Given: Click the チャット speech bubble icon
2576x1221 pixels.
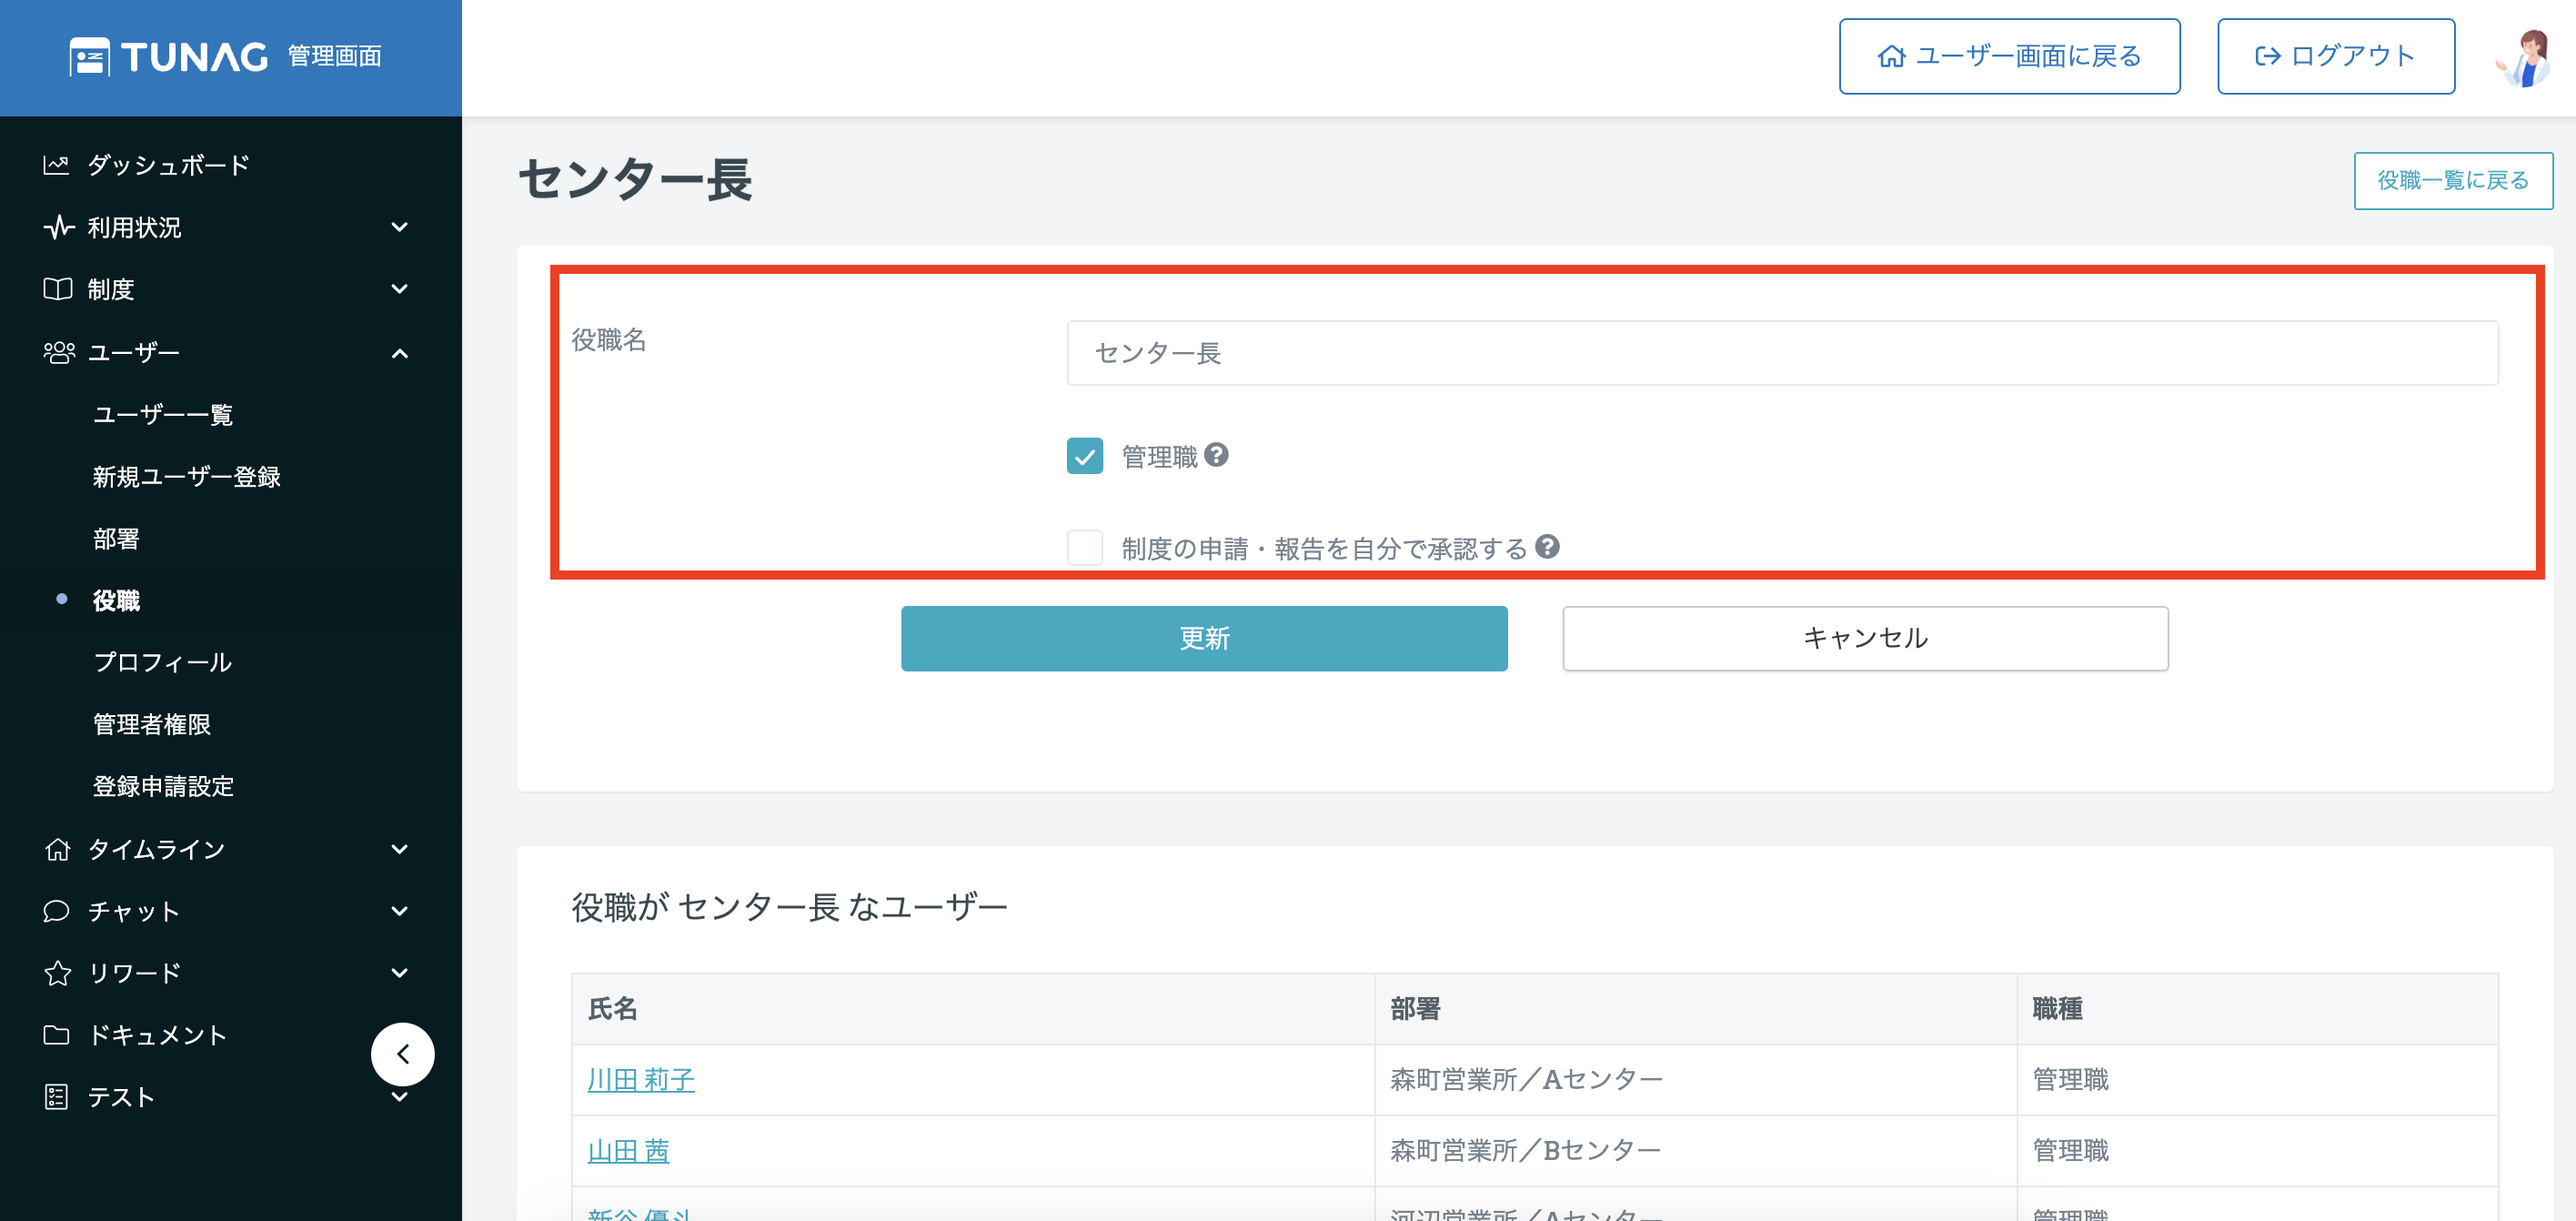Looking at the screenshot, I should [57, 911].
